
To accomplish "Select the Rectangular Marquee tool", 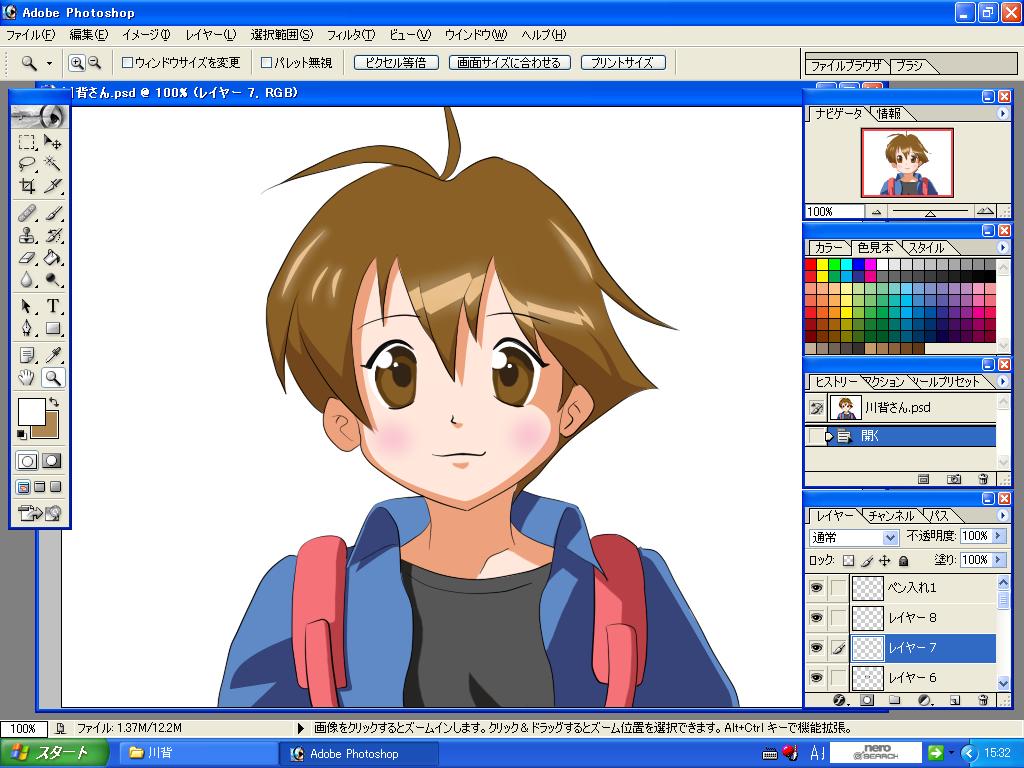I will tap(27, 142).
